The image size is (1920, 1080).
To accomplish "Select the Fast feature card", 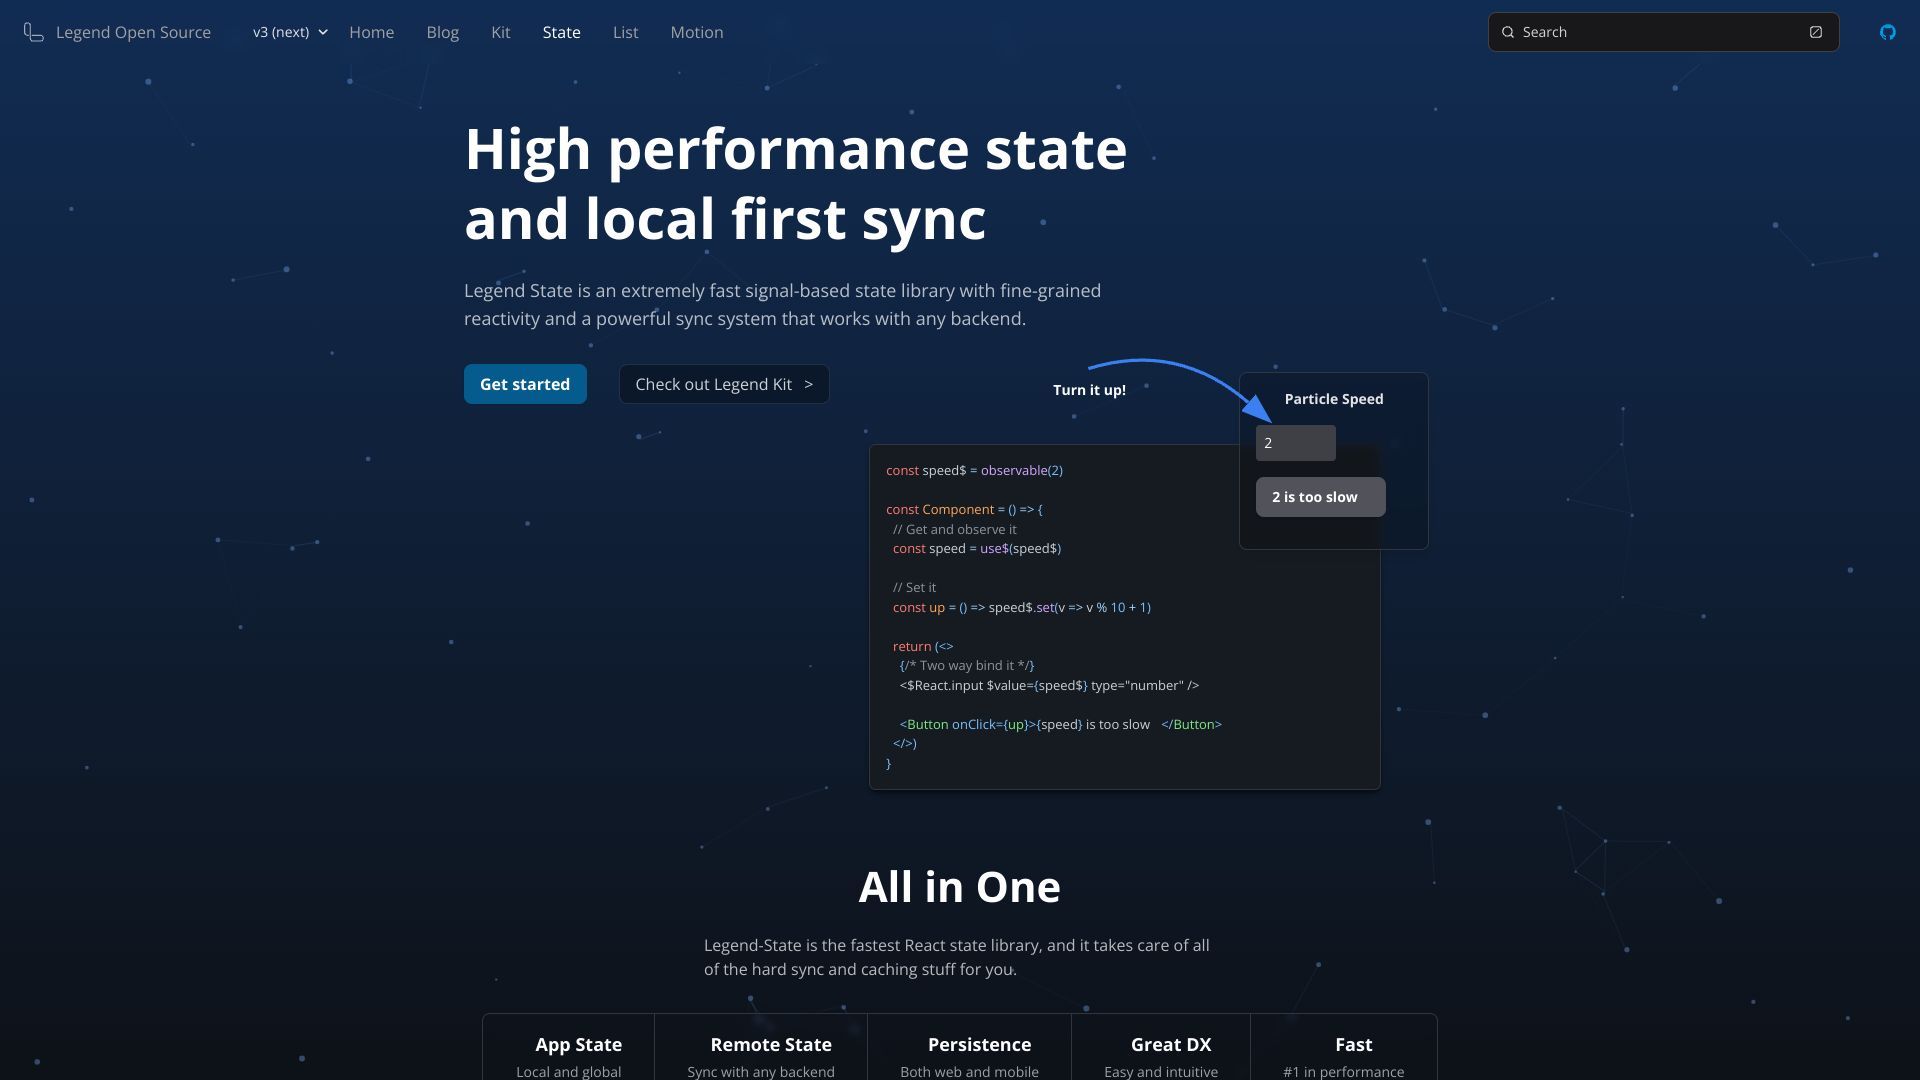I will coord(1344,1047).
